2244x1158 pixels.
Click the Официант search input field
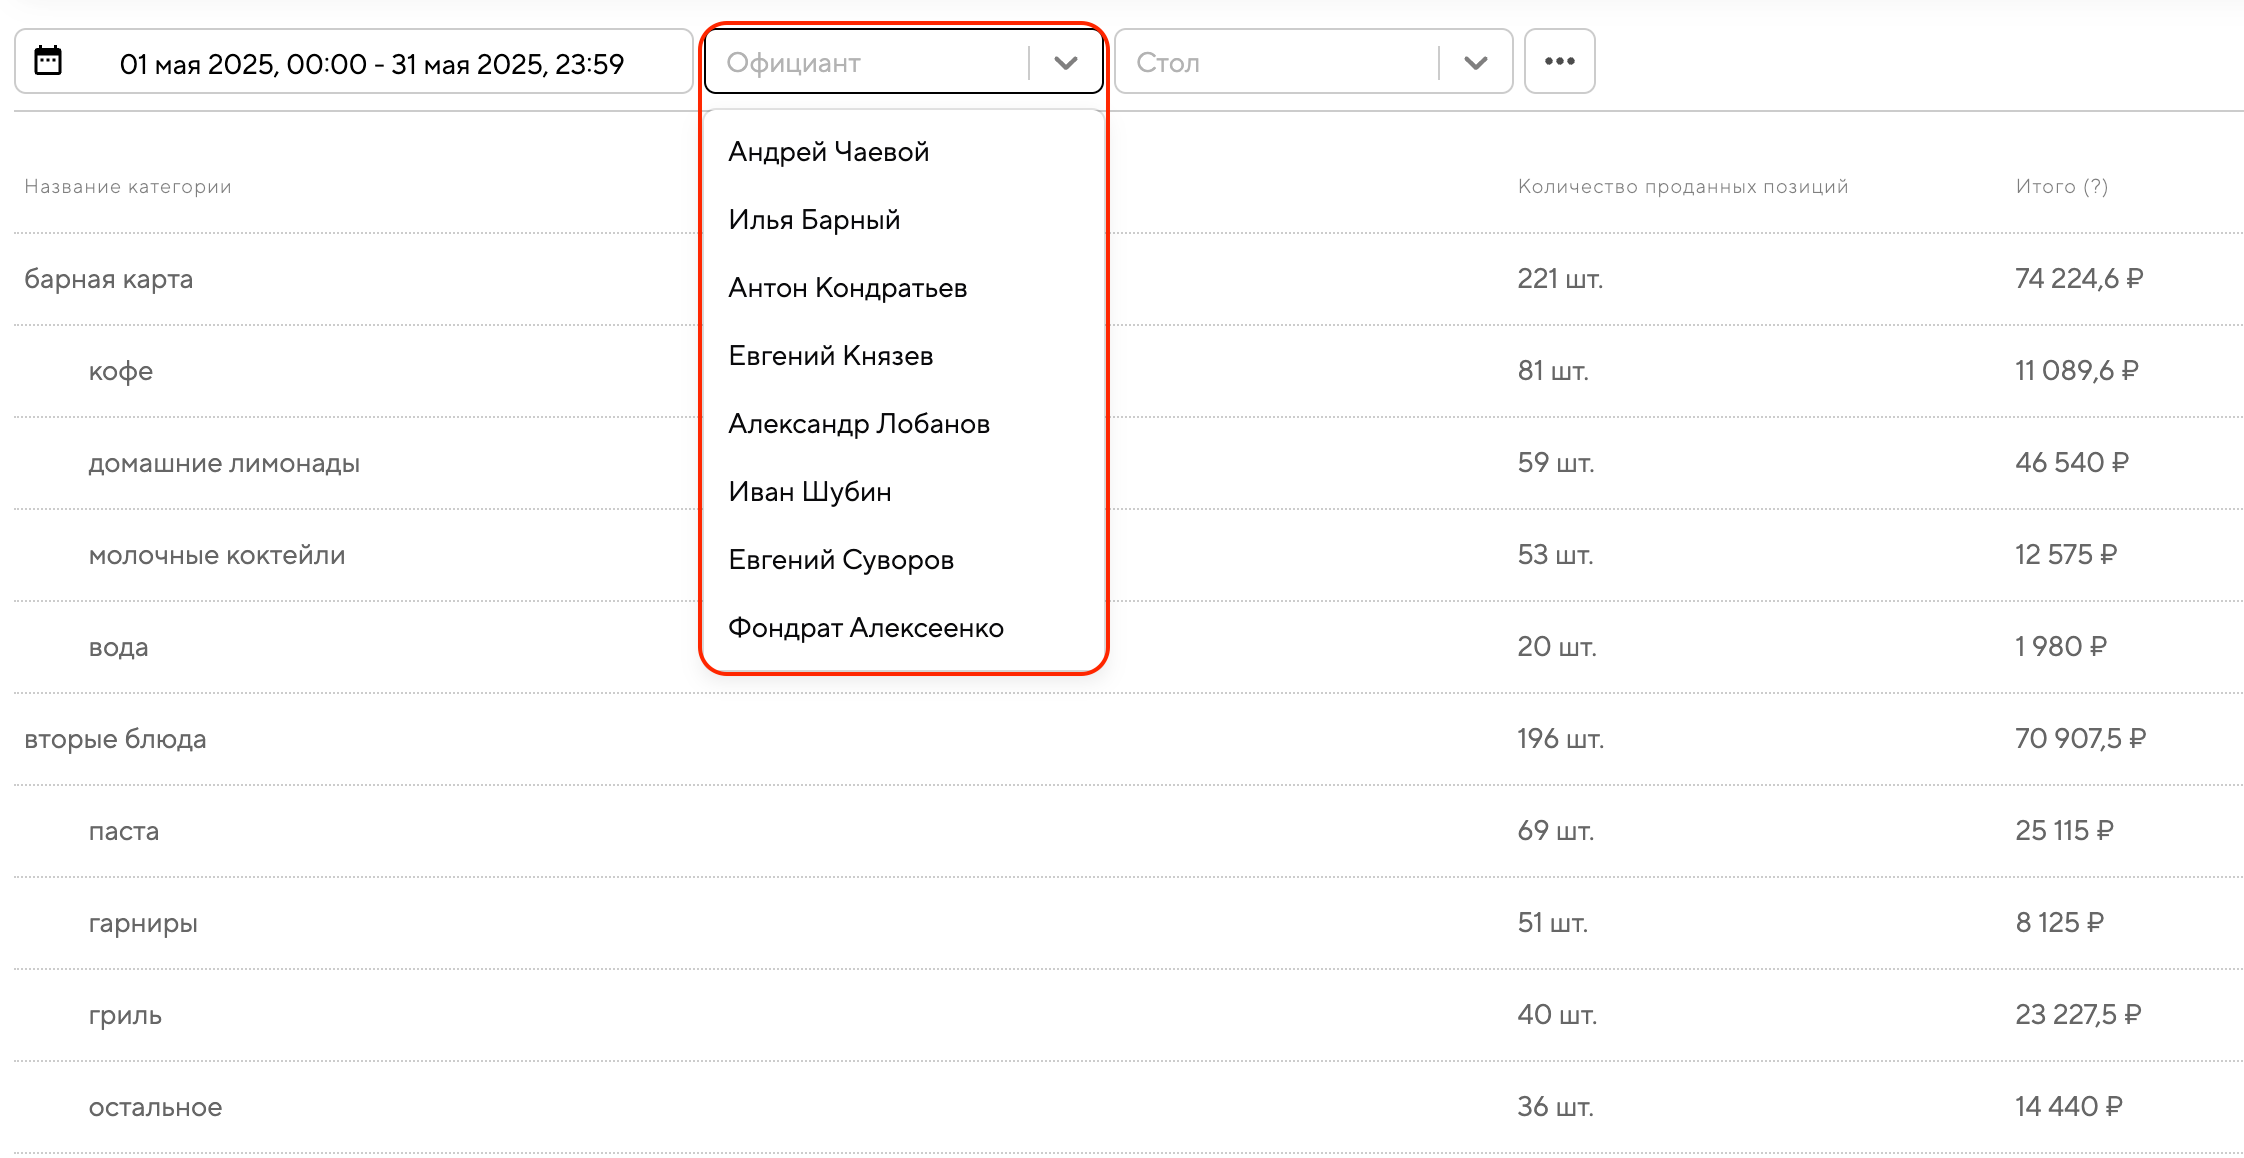tap(865, 63)
